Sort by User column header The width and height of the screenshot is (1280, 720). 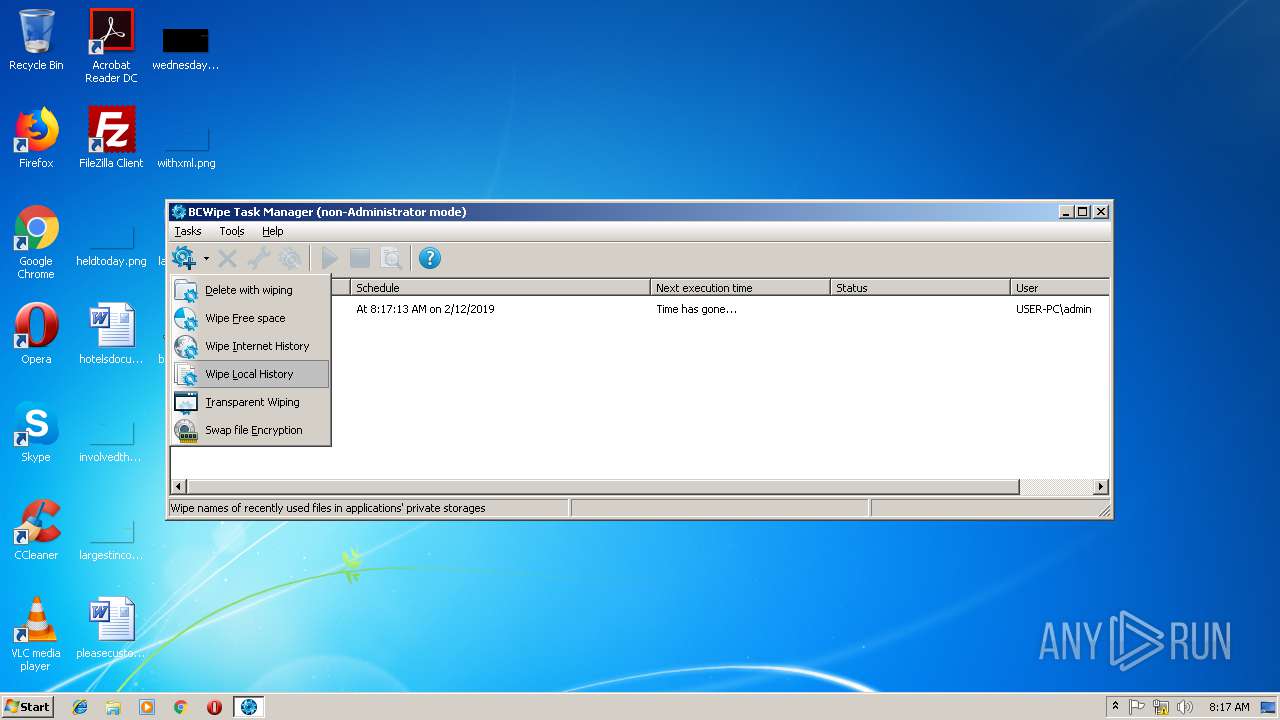(x=1059, y=288)
